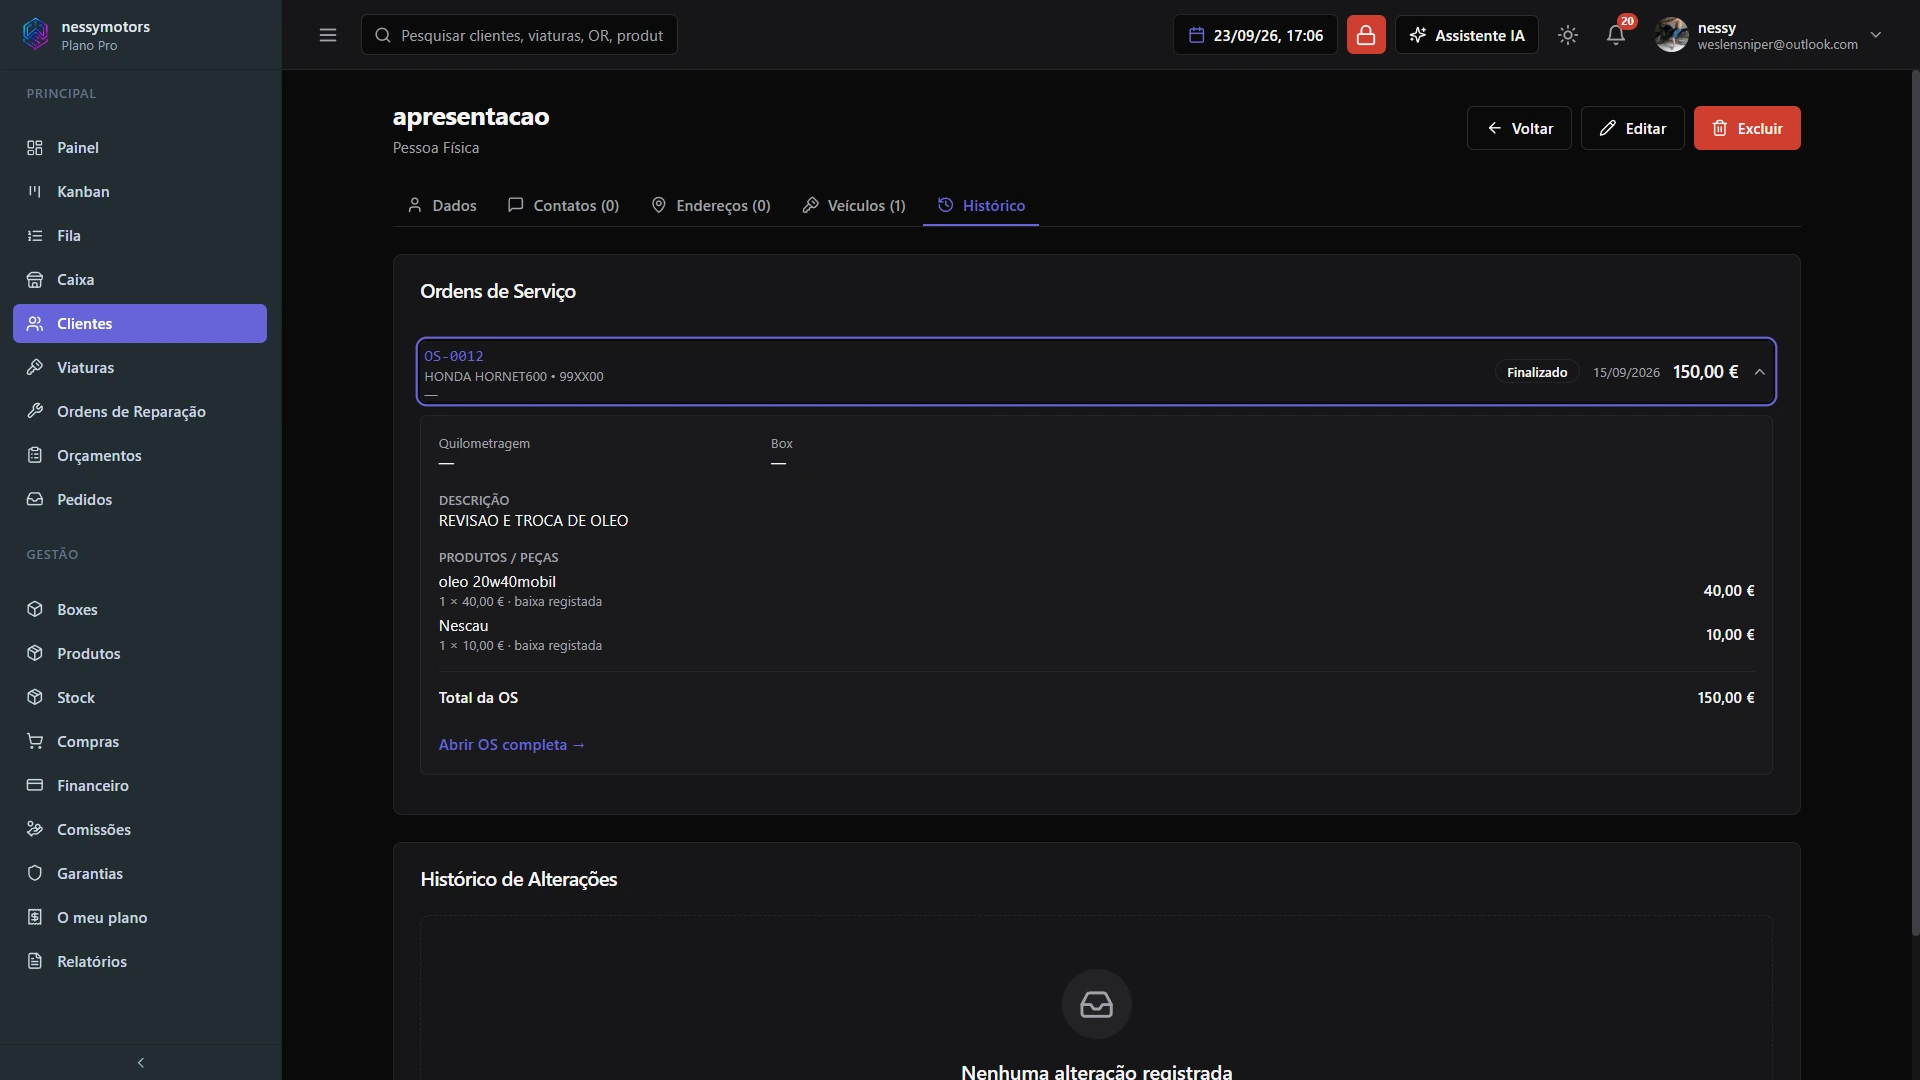1920x1080 pixels.
Task: Go to Kanban in sidebar
Action: point(140,192)
